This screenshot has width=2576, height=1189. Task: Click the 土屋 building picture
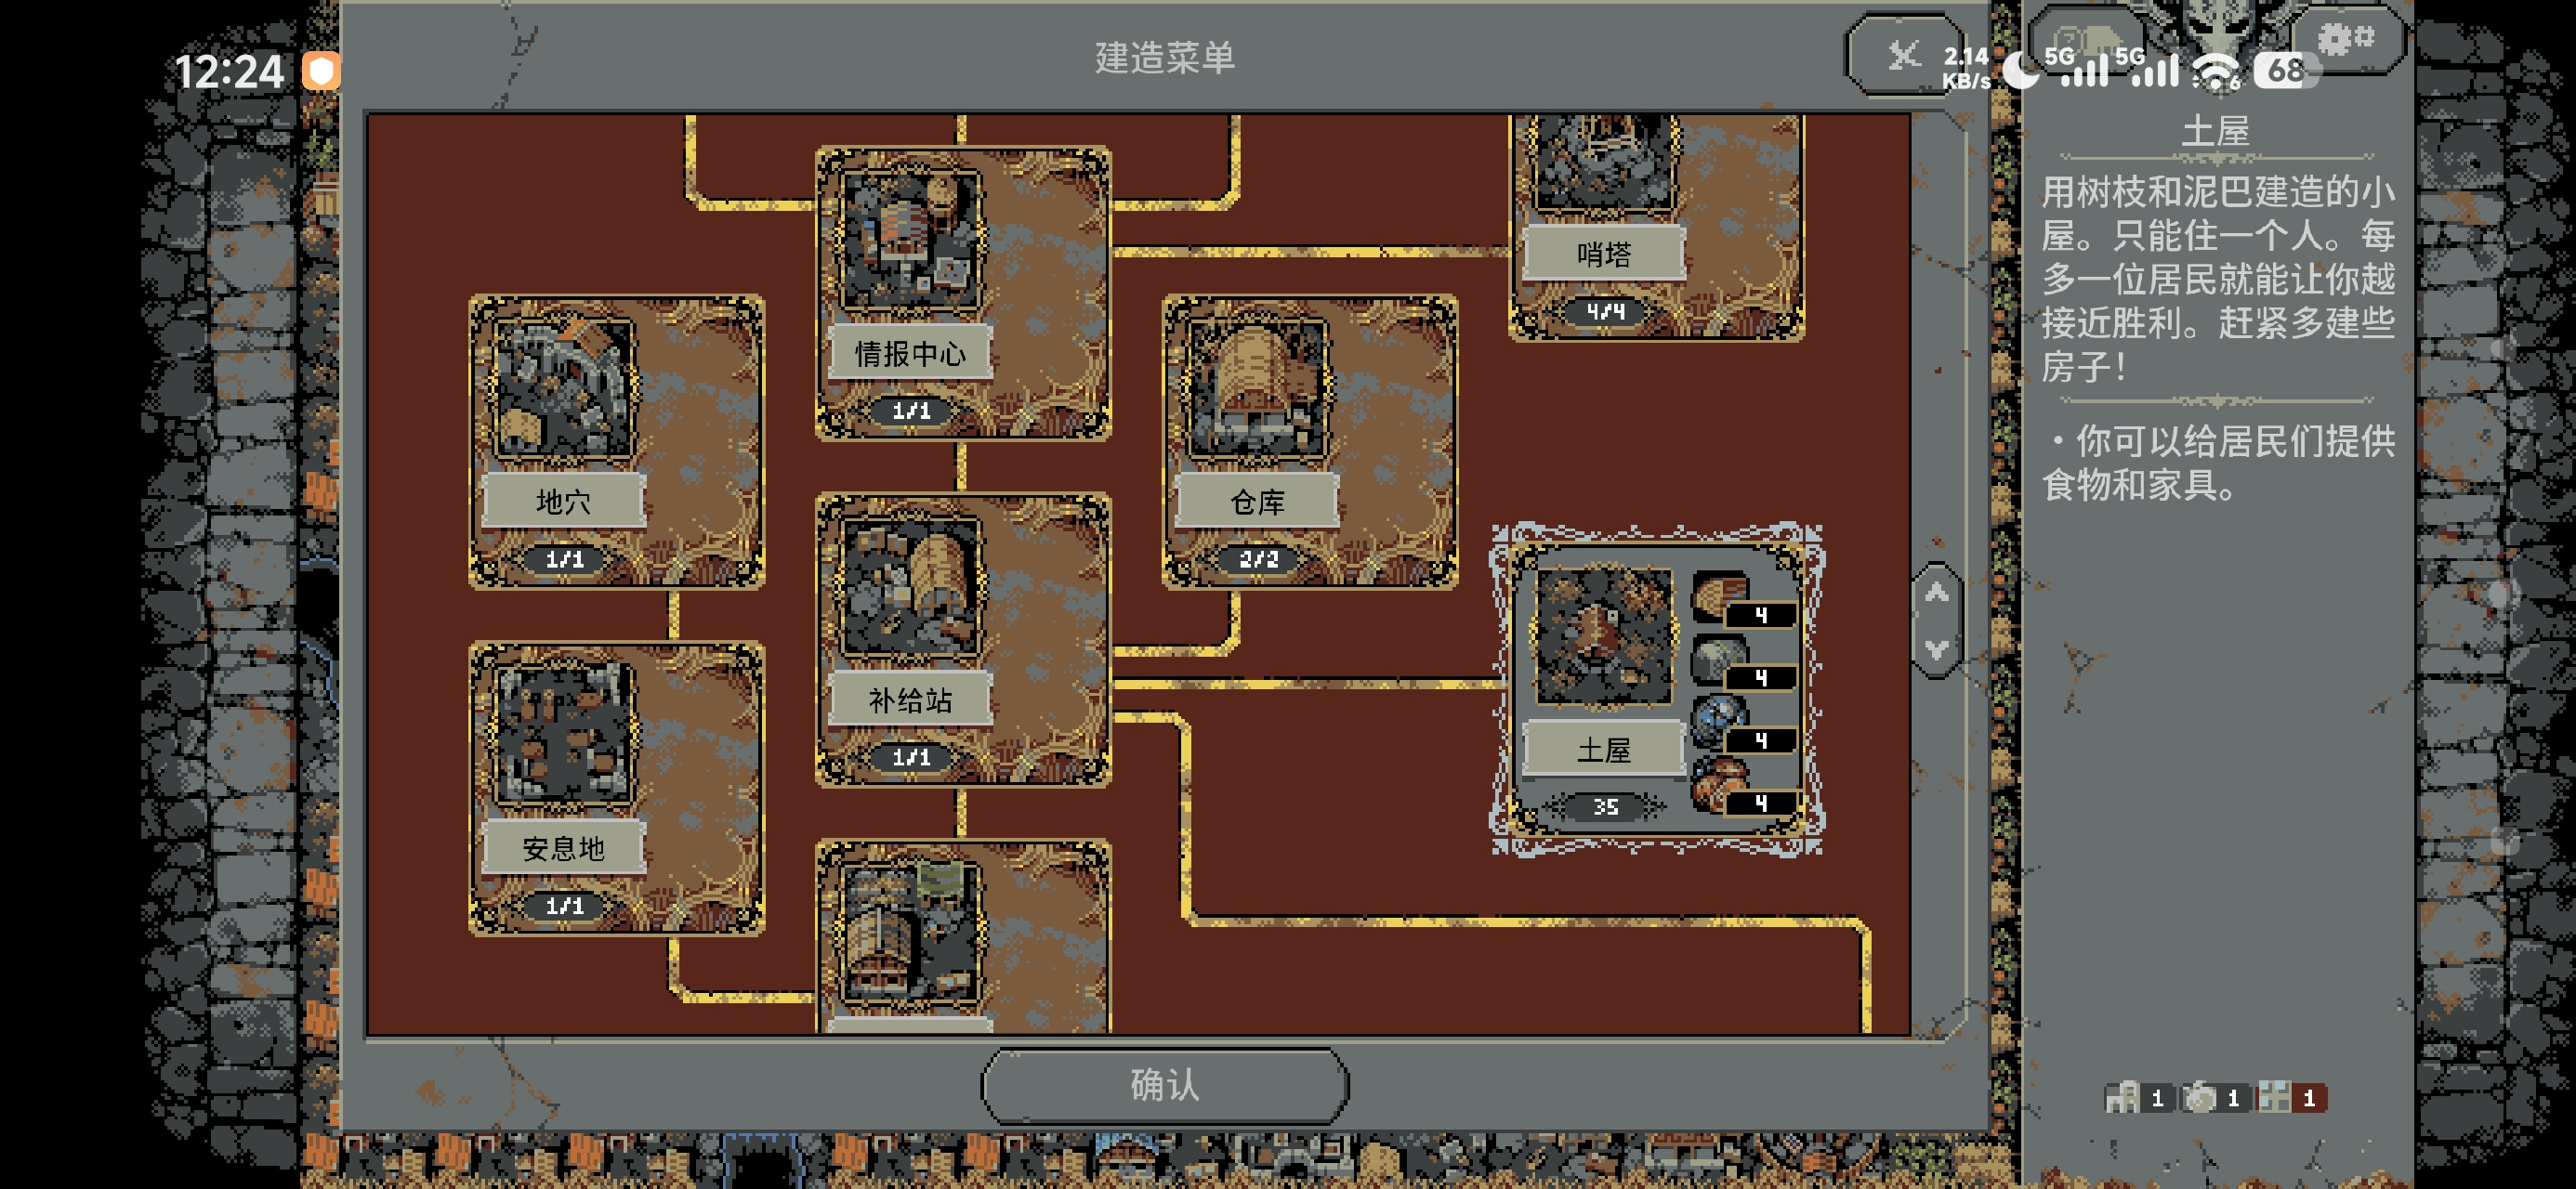click(x=1604, y=637)
